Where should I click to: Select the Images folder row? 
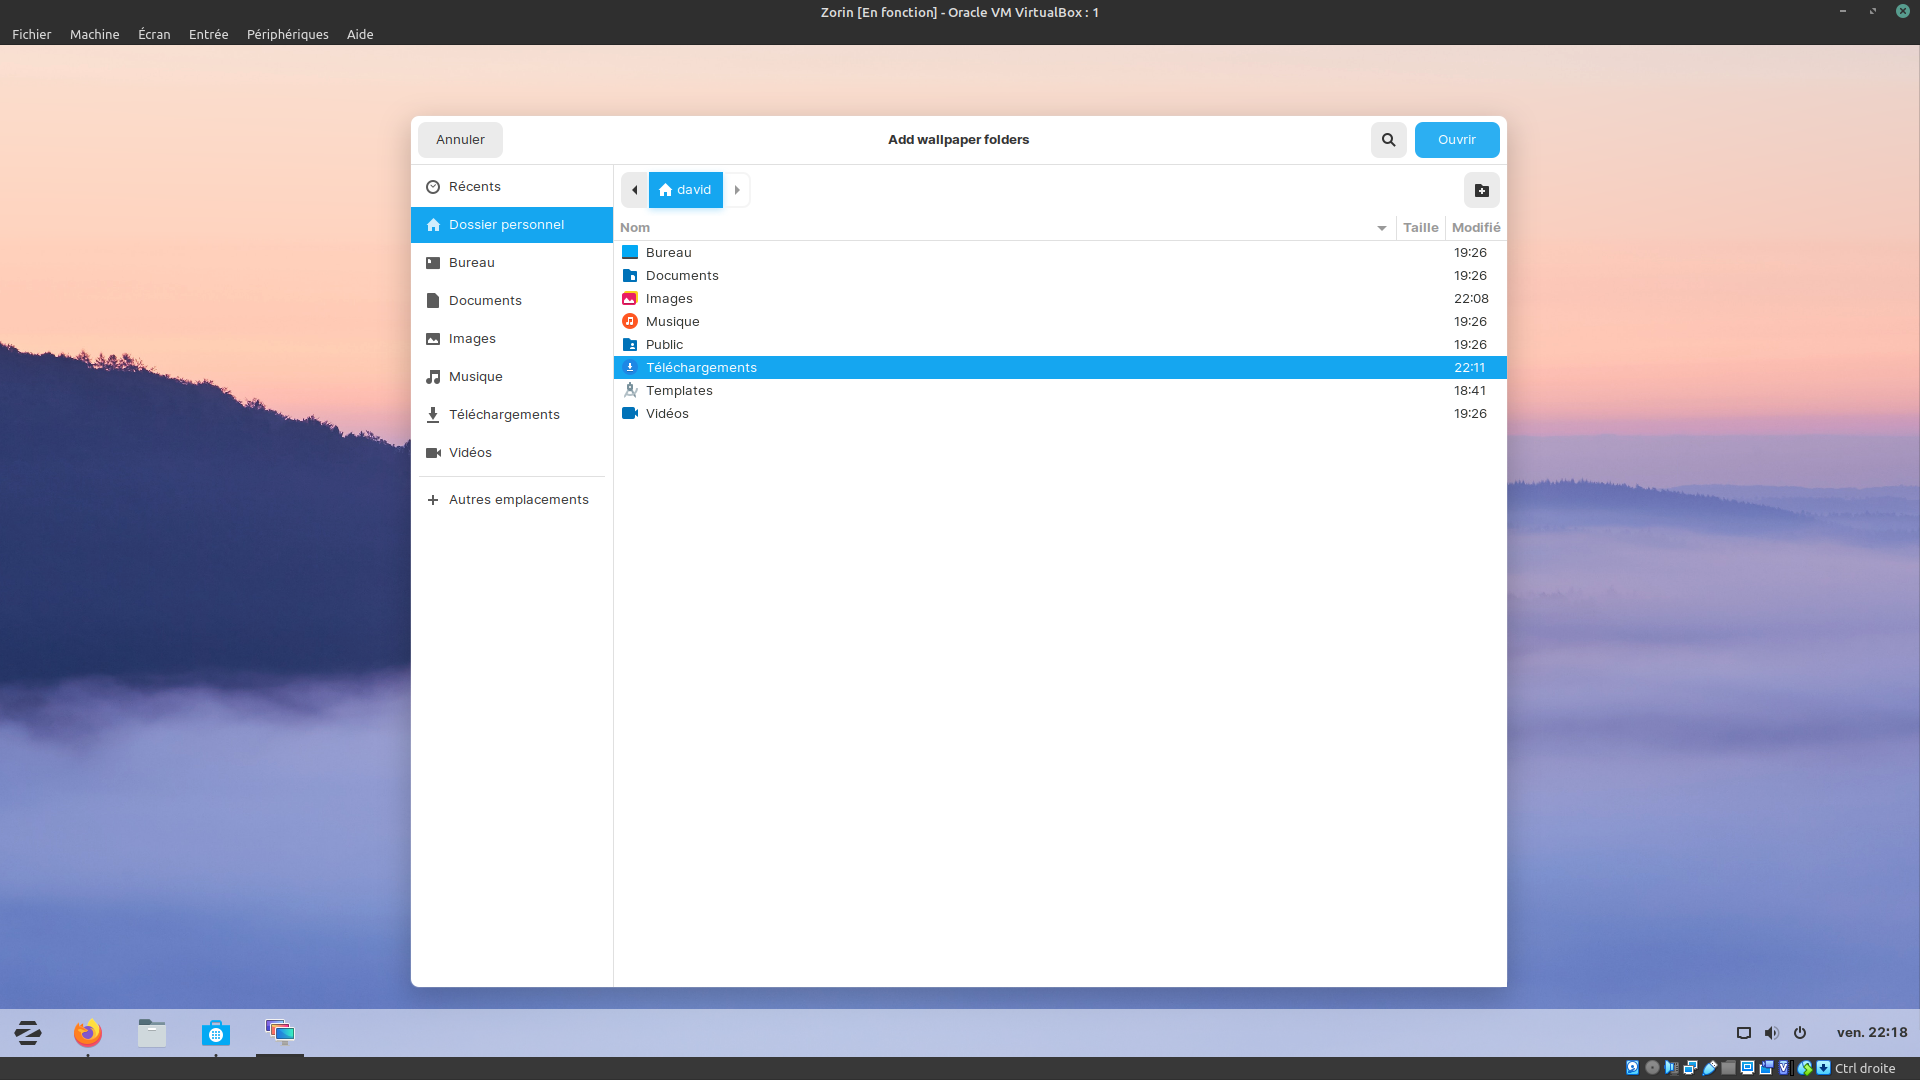click(669, 299)
